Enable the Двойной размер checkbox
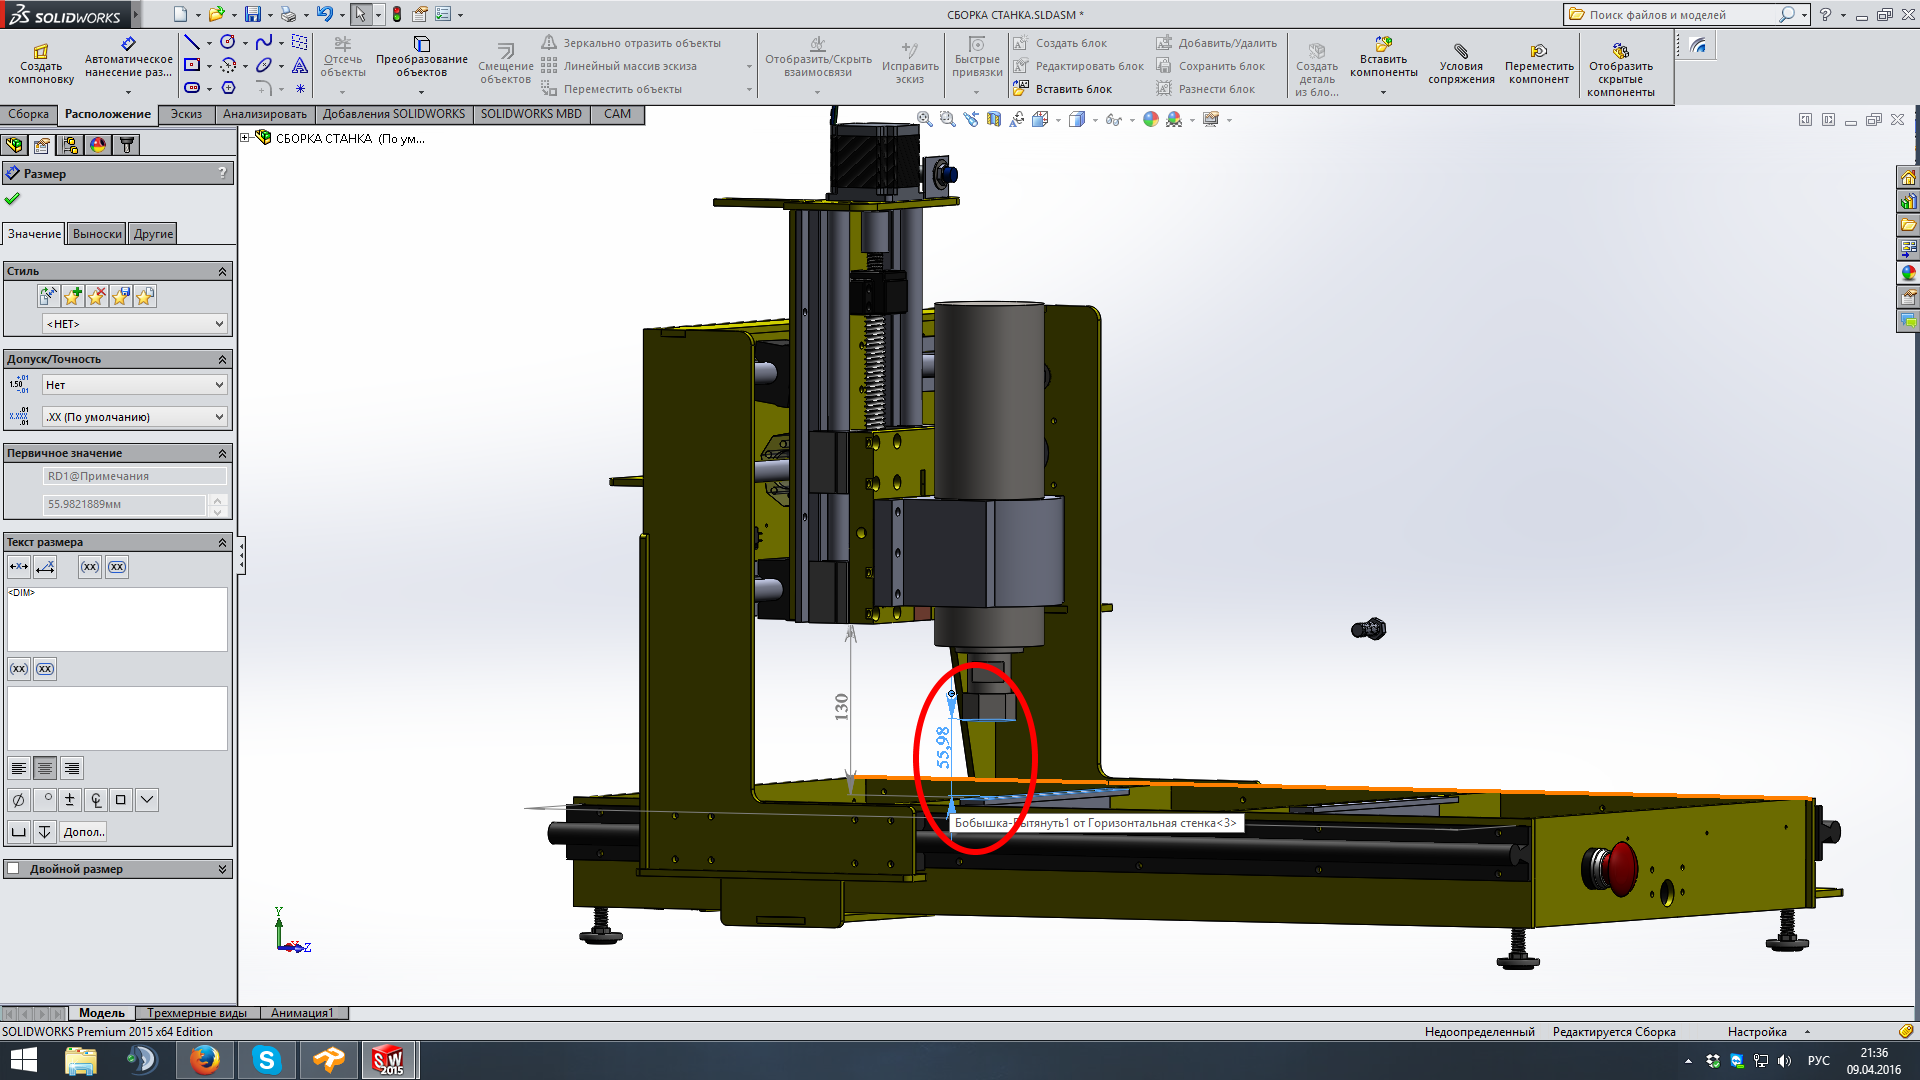 coord(14,868)
